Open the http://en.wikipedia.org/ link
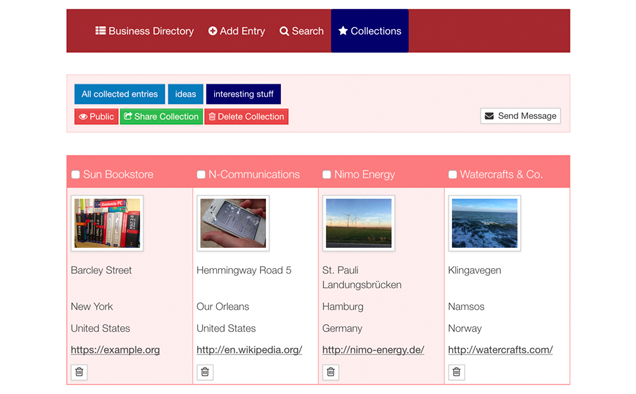 [249, 350]
